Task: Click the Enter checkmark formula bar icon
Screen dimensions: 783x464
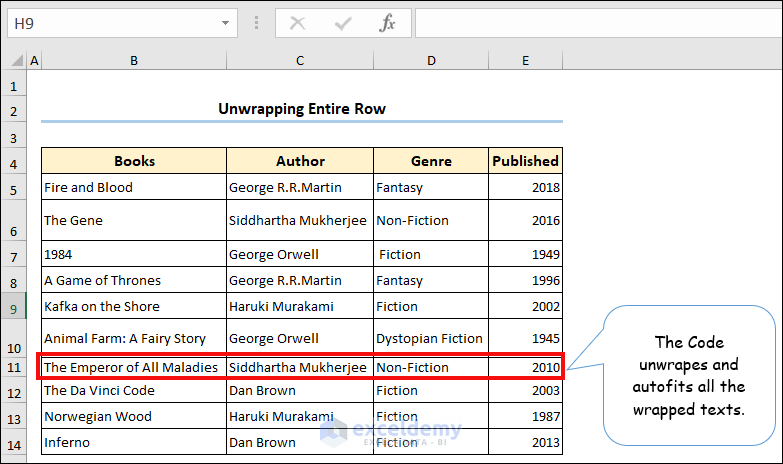Action: point(343,23)
